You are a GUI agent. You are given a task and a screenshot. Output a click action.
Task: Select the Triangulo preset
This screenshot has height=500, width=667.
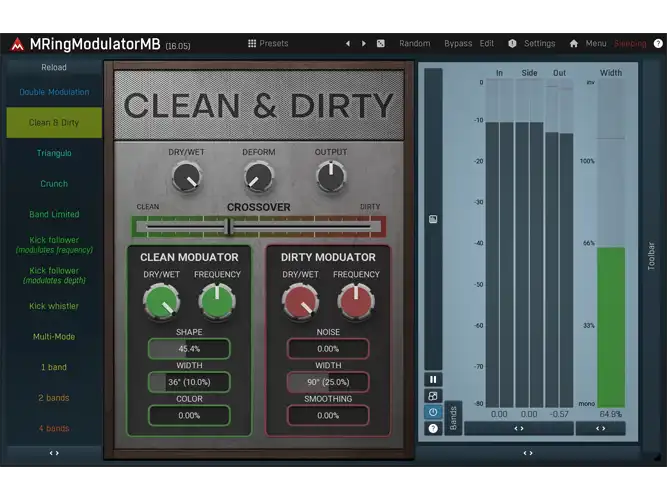[x=54, y=153]
